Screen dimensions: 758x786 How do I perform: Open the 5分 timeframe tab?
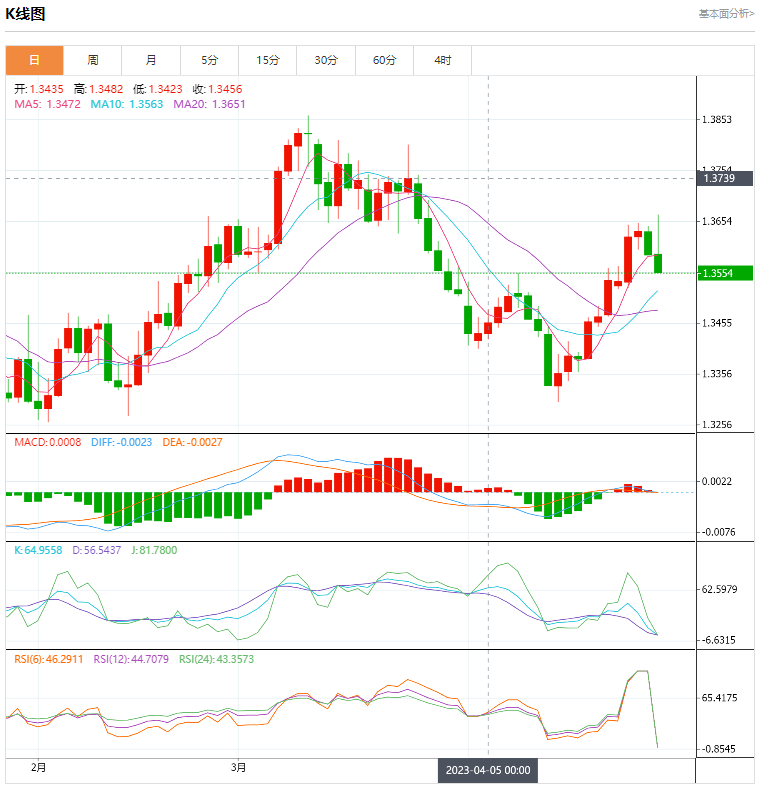pos(210,60)
